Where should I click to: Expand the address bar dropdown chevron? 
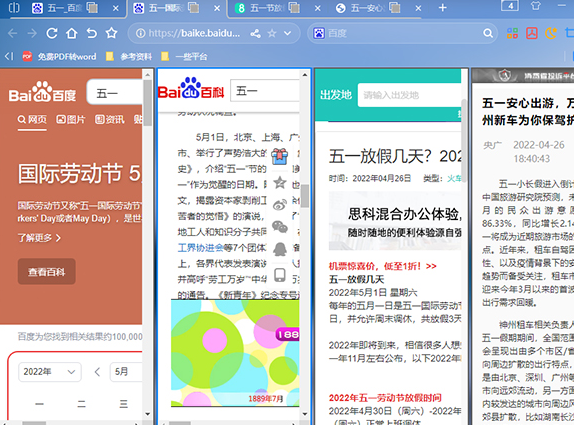[288, 33]
